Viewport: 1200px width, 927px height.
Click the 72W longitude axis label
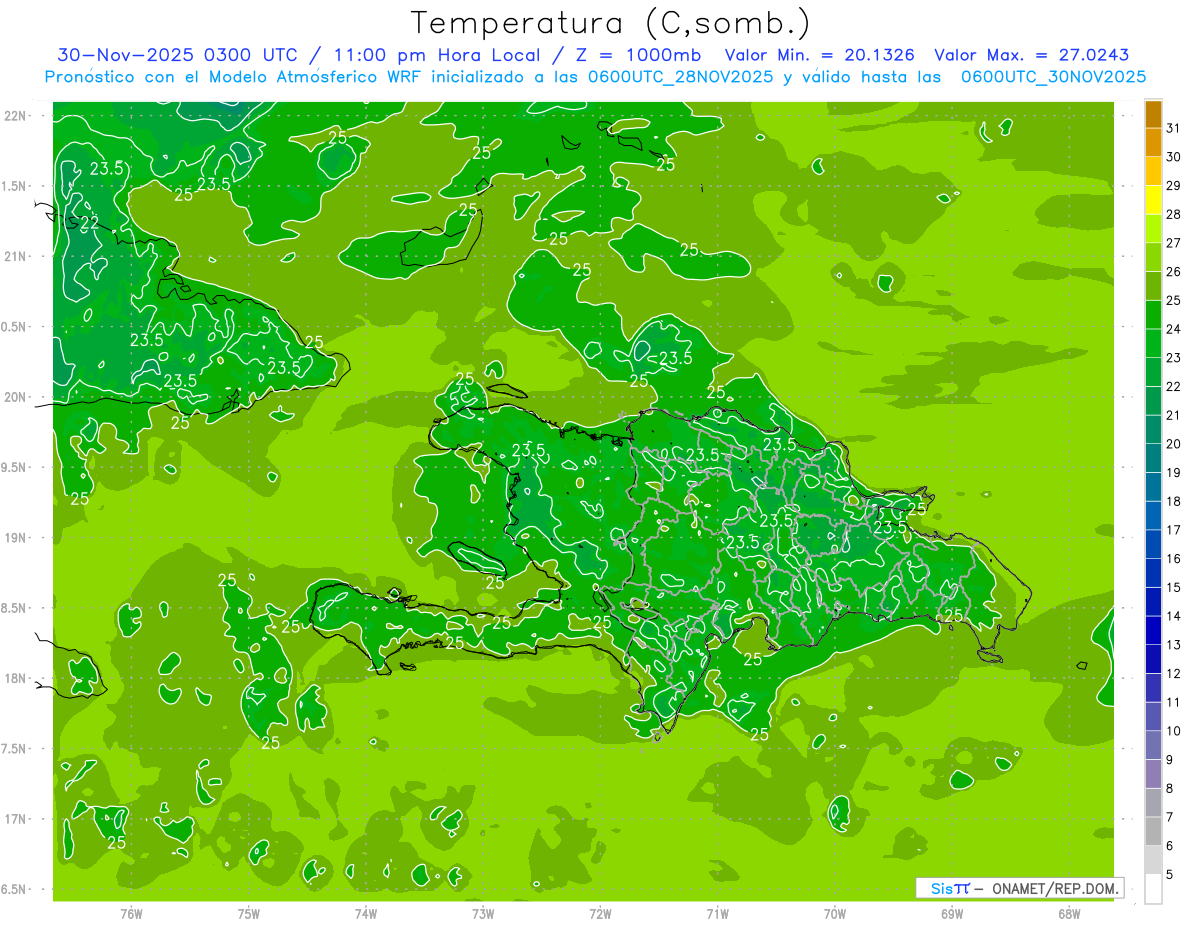600,914
